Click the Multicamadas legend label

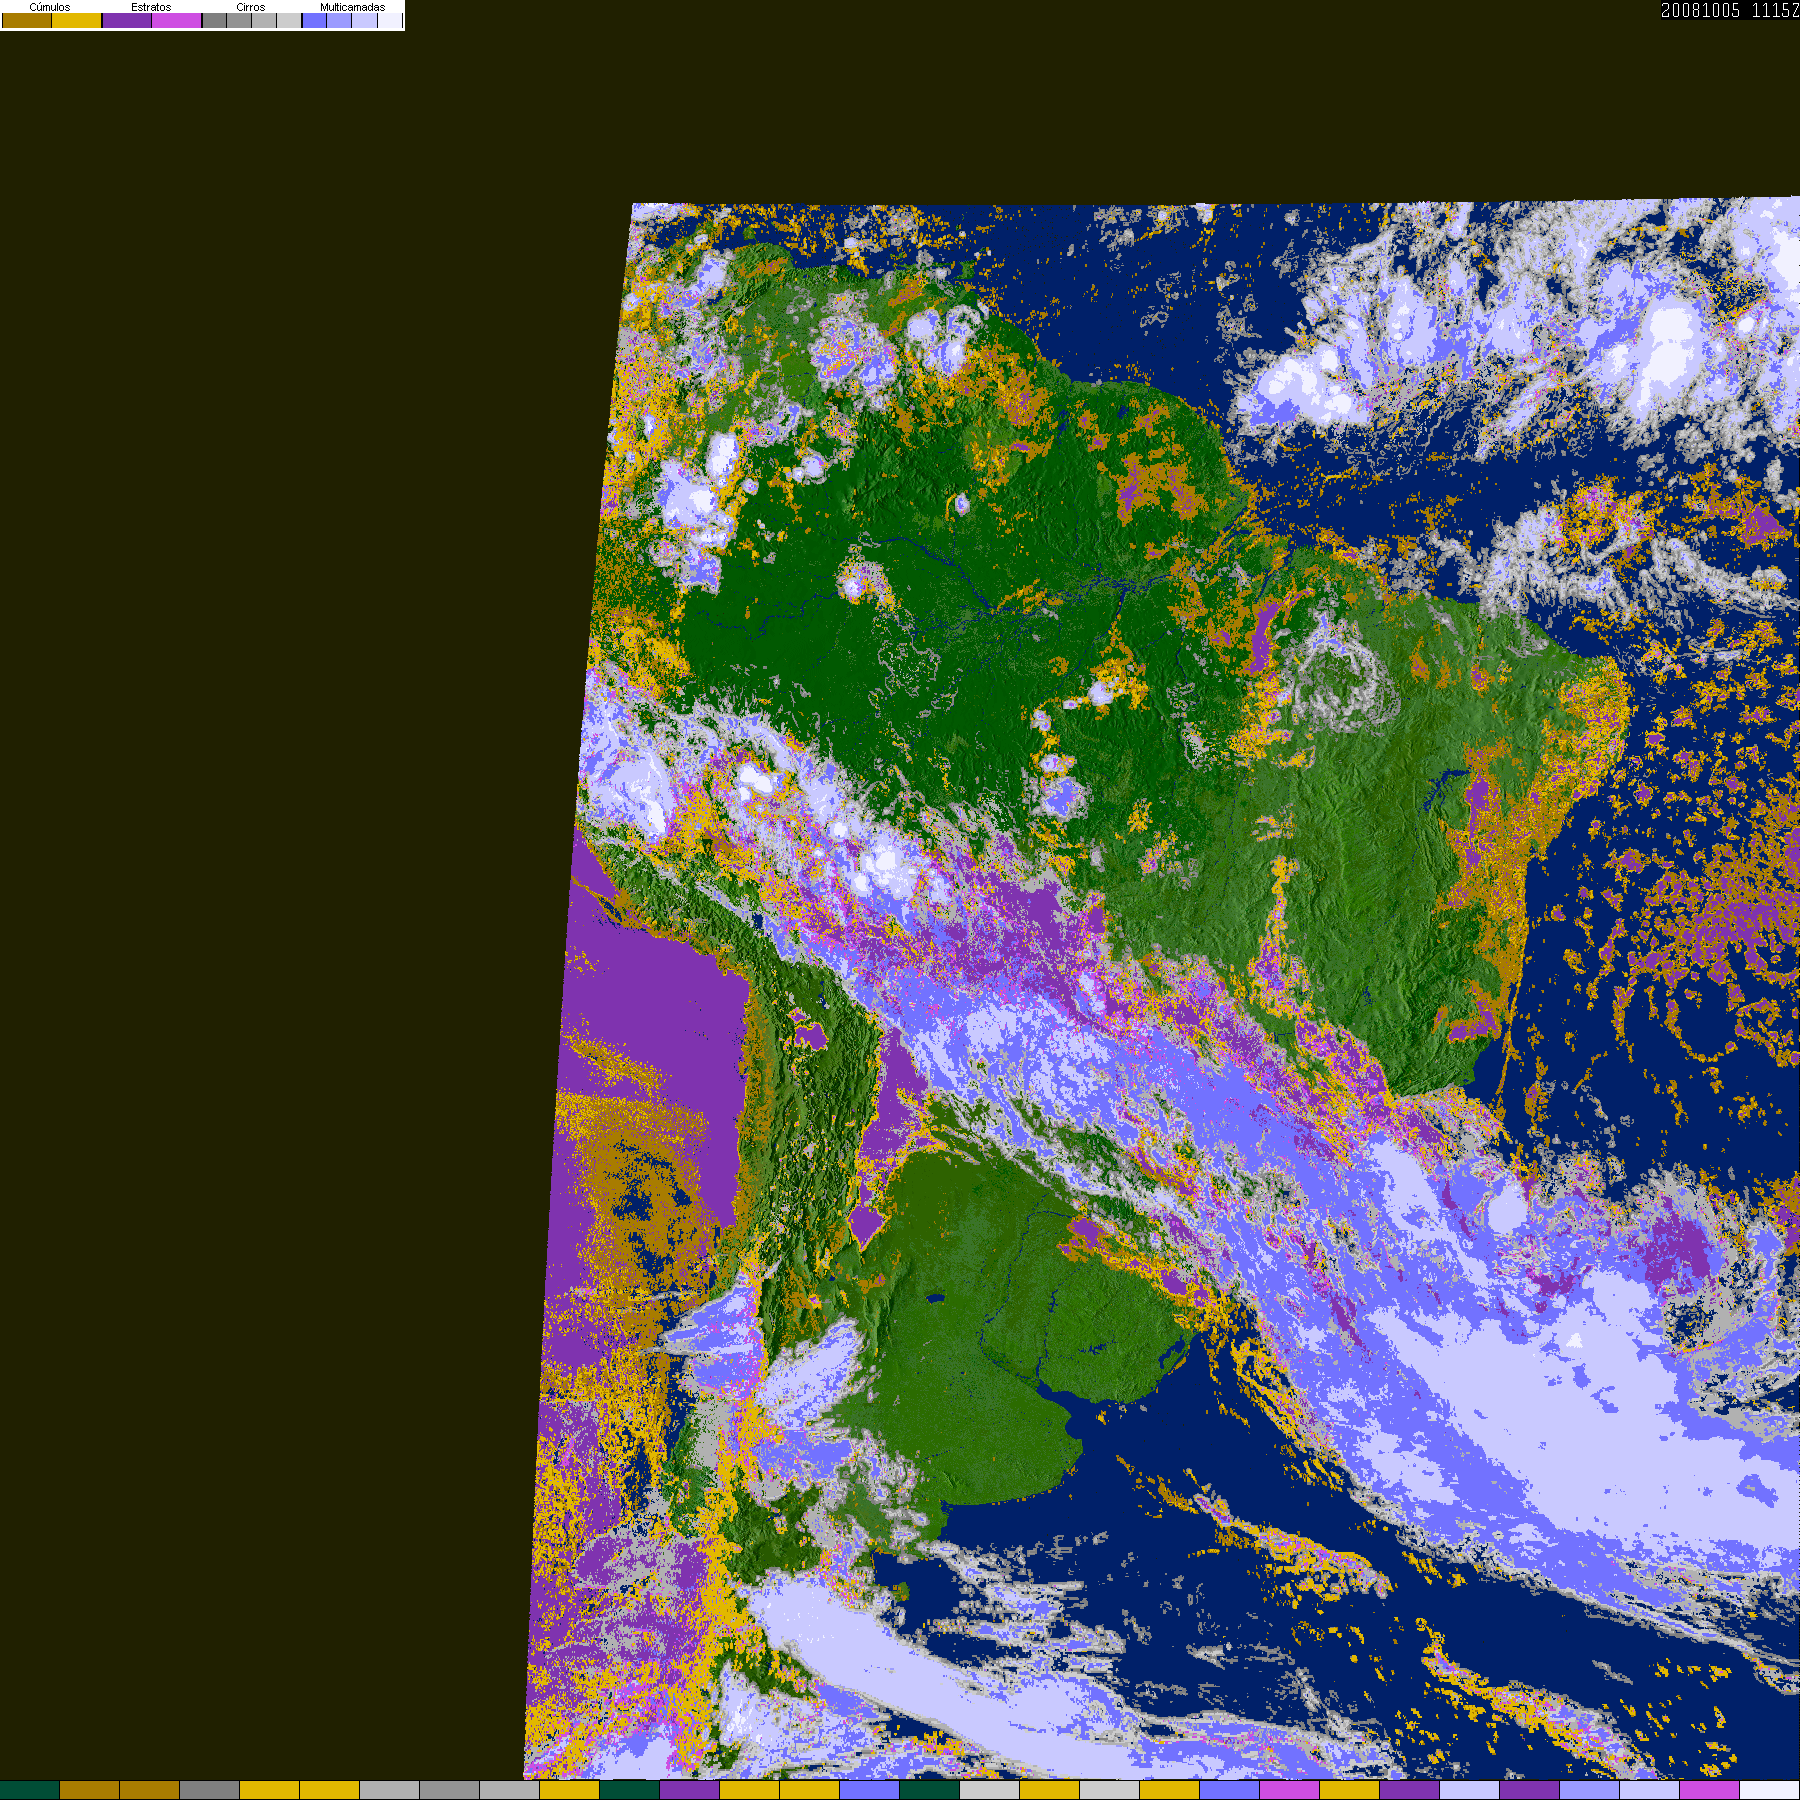(x=353, y=7)
